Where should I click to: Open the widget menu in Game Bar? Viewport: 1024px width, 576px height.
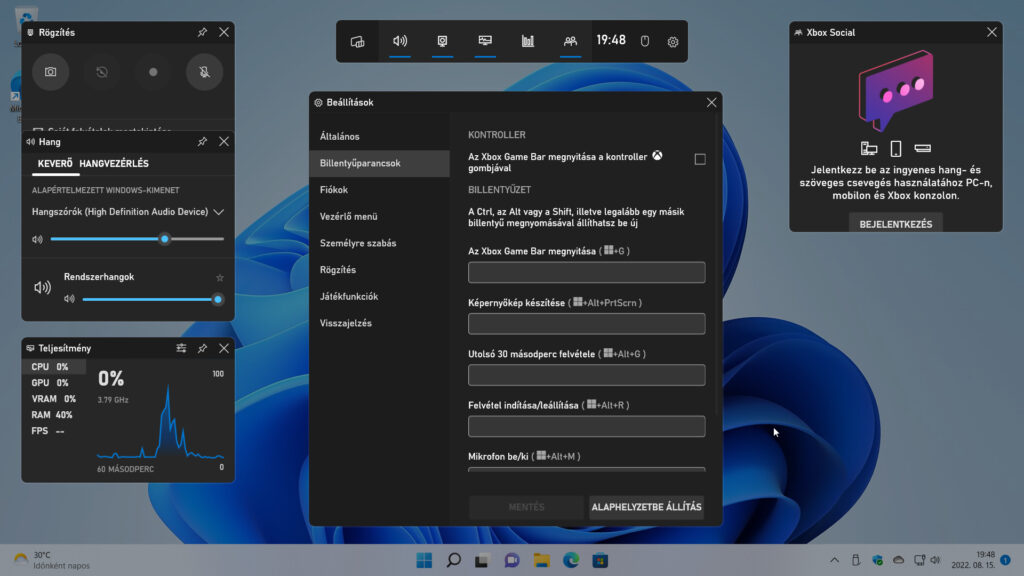click(x=357, y=41)
